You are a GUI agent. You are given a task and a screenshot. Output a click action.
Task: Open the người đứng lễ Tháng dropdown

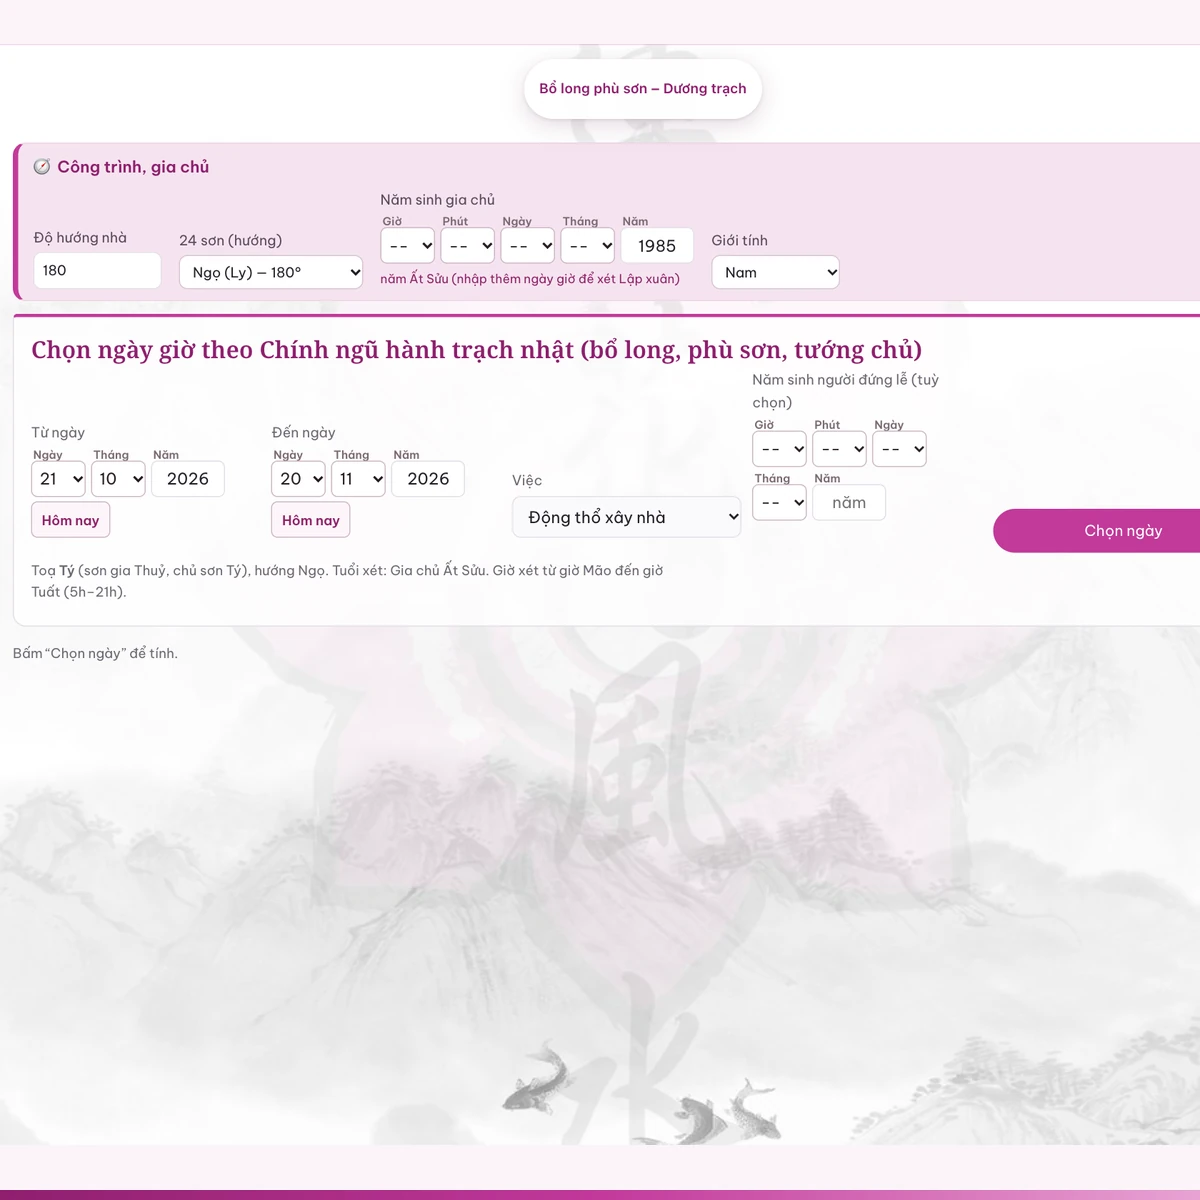[x=779, y=502]
